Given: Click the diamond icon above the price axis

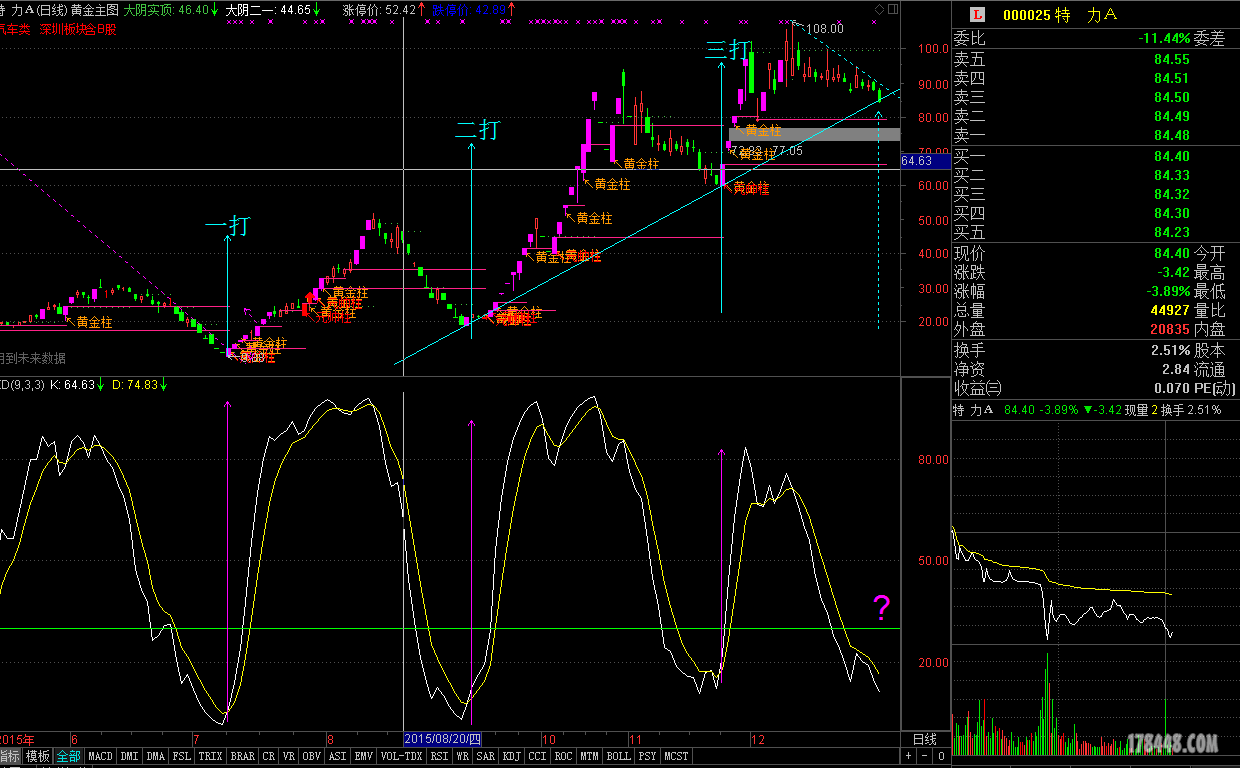Looking at the screenshot, I should pyautogui.click(x=879, y=9).
